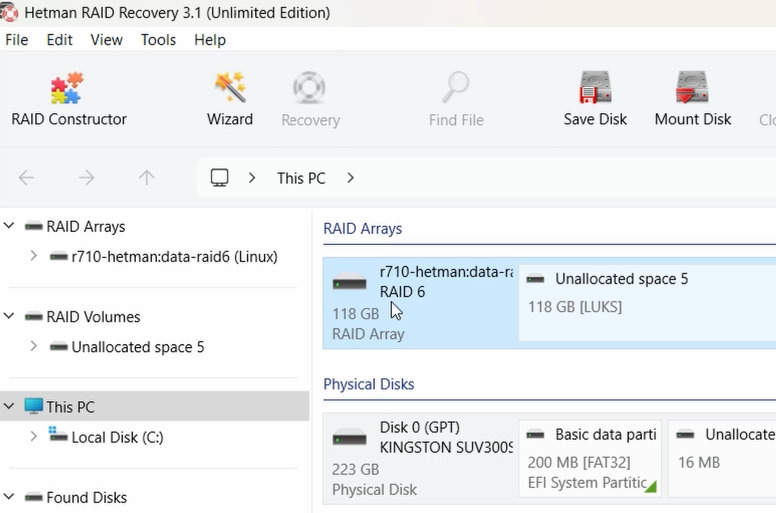Select the This PC tree row
The width and height of the screenshot is (776, 513).
coord(154,406)
